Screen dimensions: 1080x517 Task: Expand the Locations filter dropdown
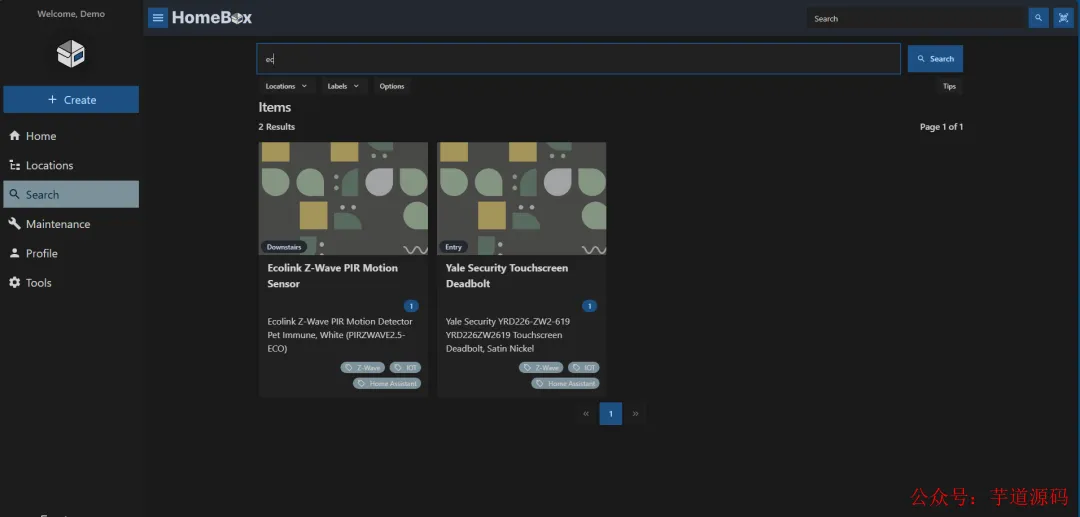click(287, 86)
